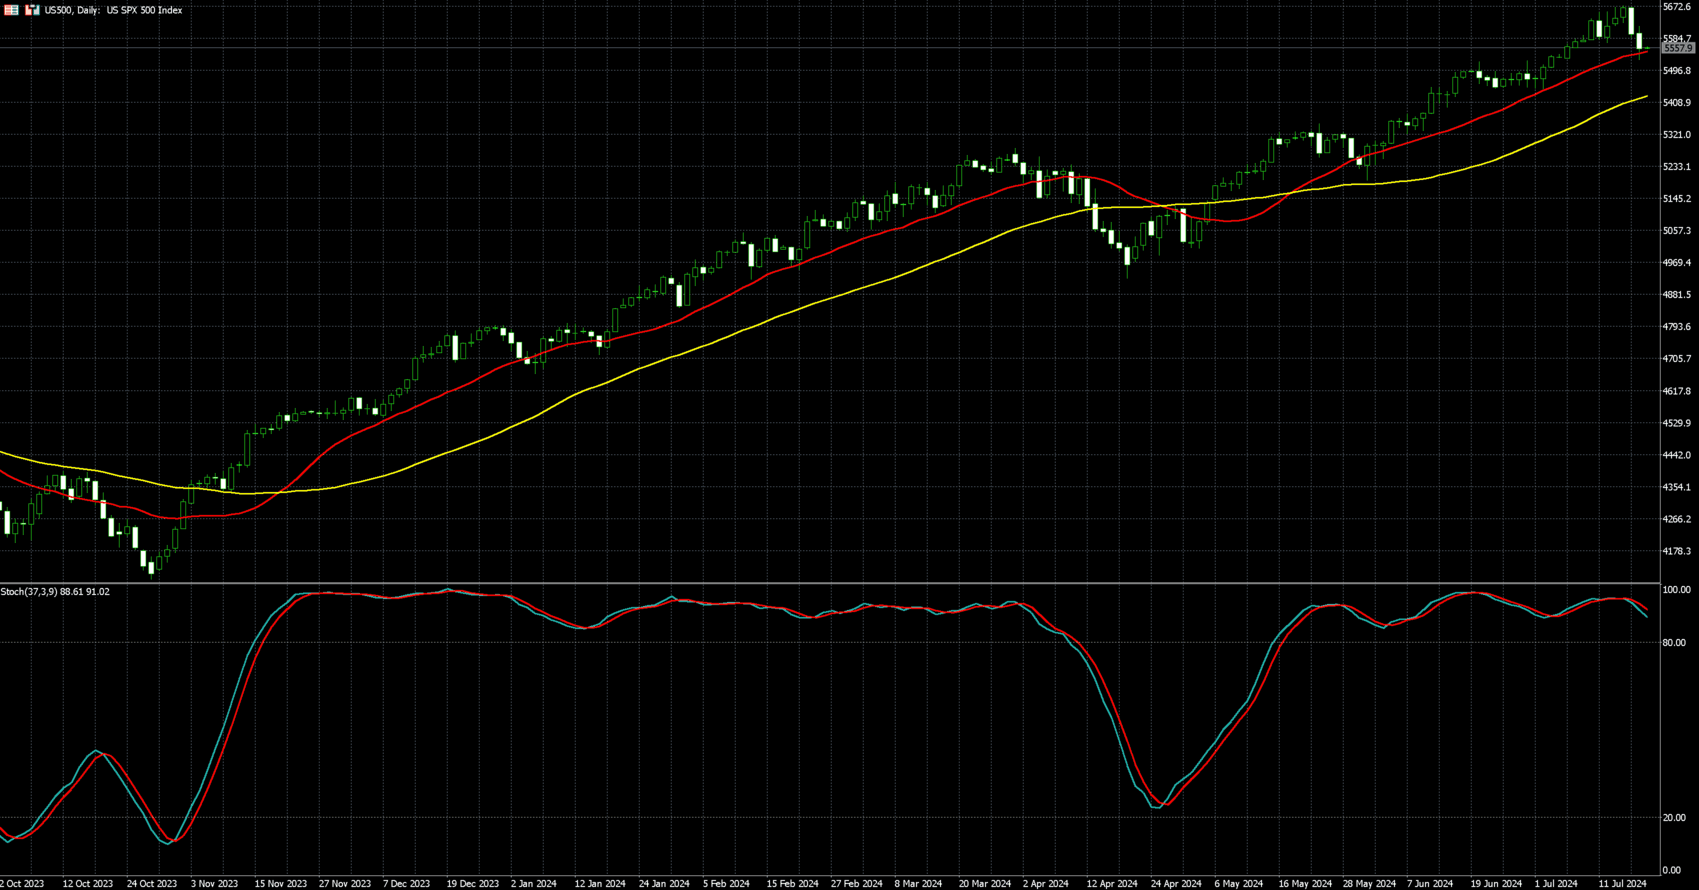Screen dimensions: 1699x890
Task: Click the 4705.7 price scale label
Action: point(1677,359)
